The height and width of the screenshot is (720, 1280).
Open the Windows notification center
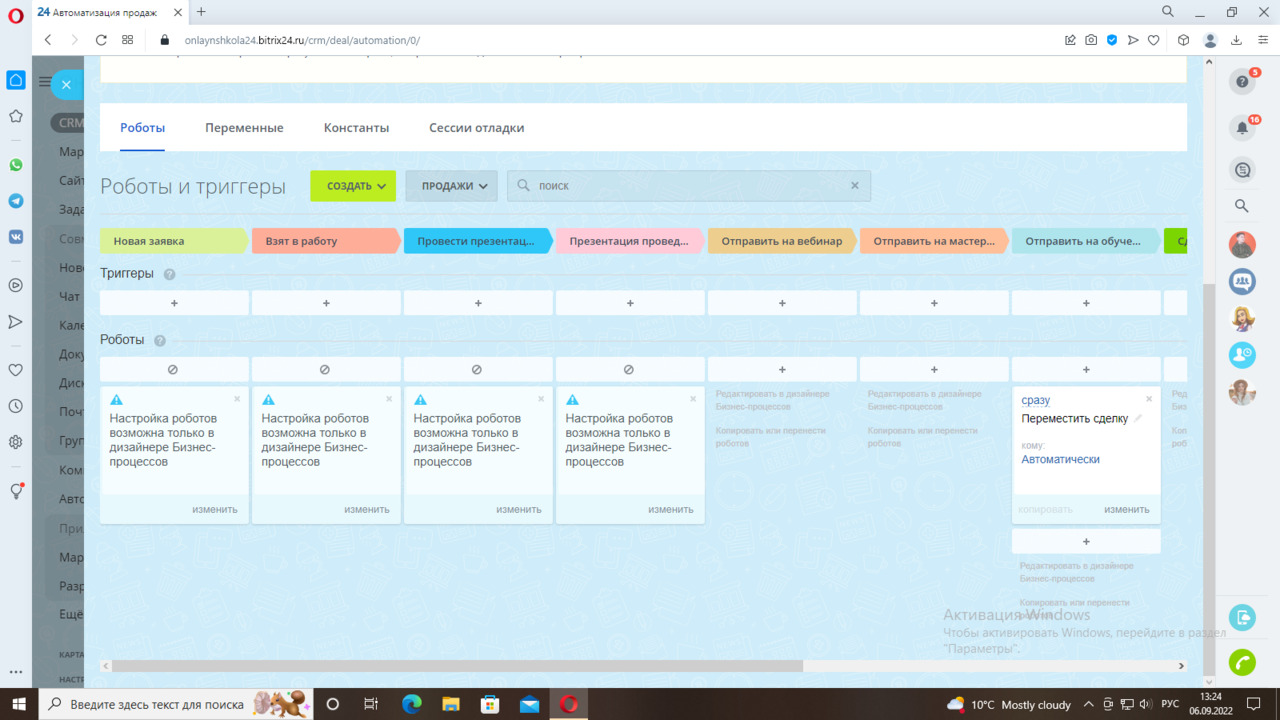[1254, 704]
